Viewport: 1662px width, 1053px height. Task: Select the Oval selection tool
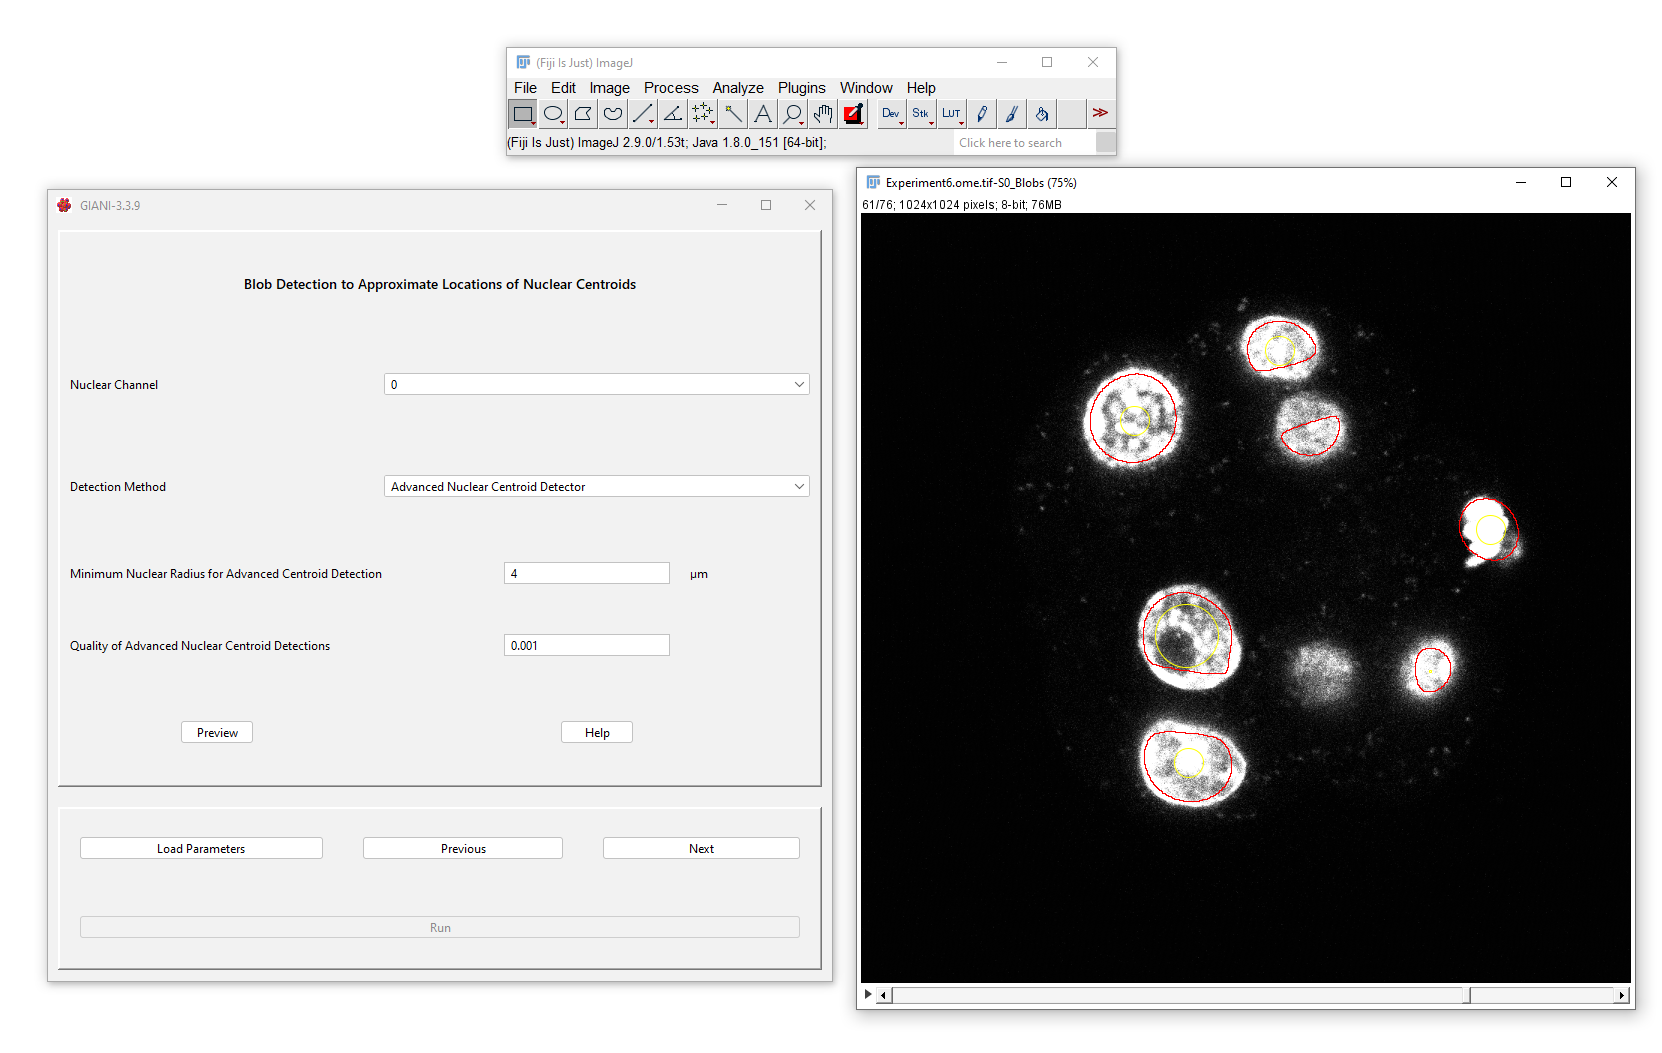[x=553, y=114]
